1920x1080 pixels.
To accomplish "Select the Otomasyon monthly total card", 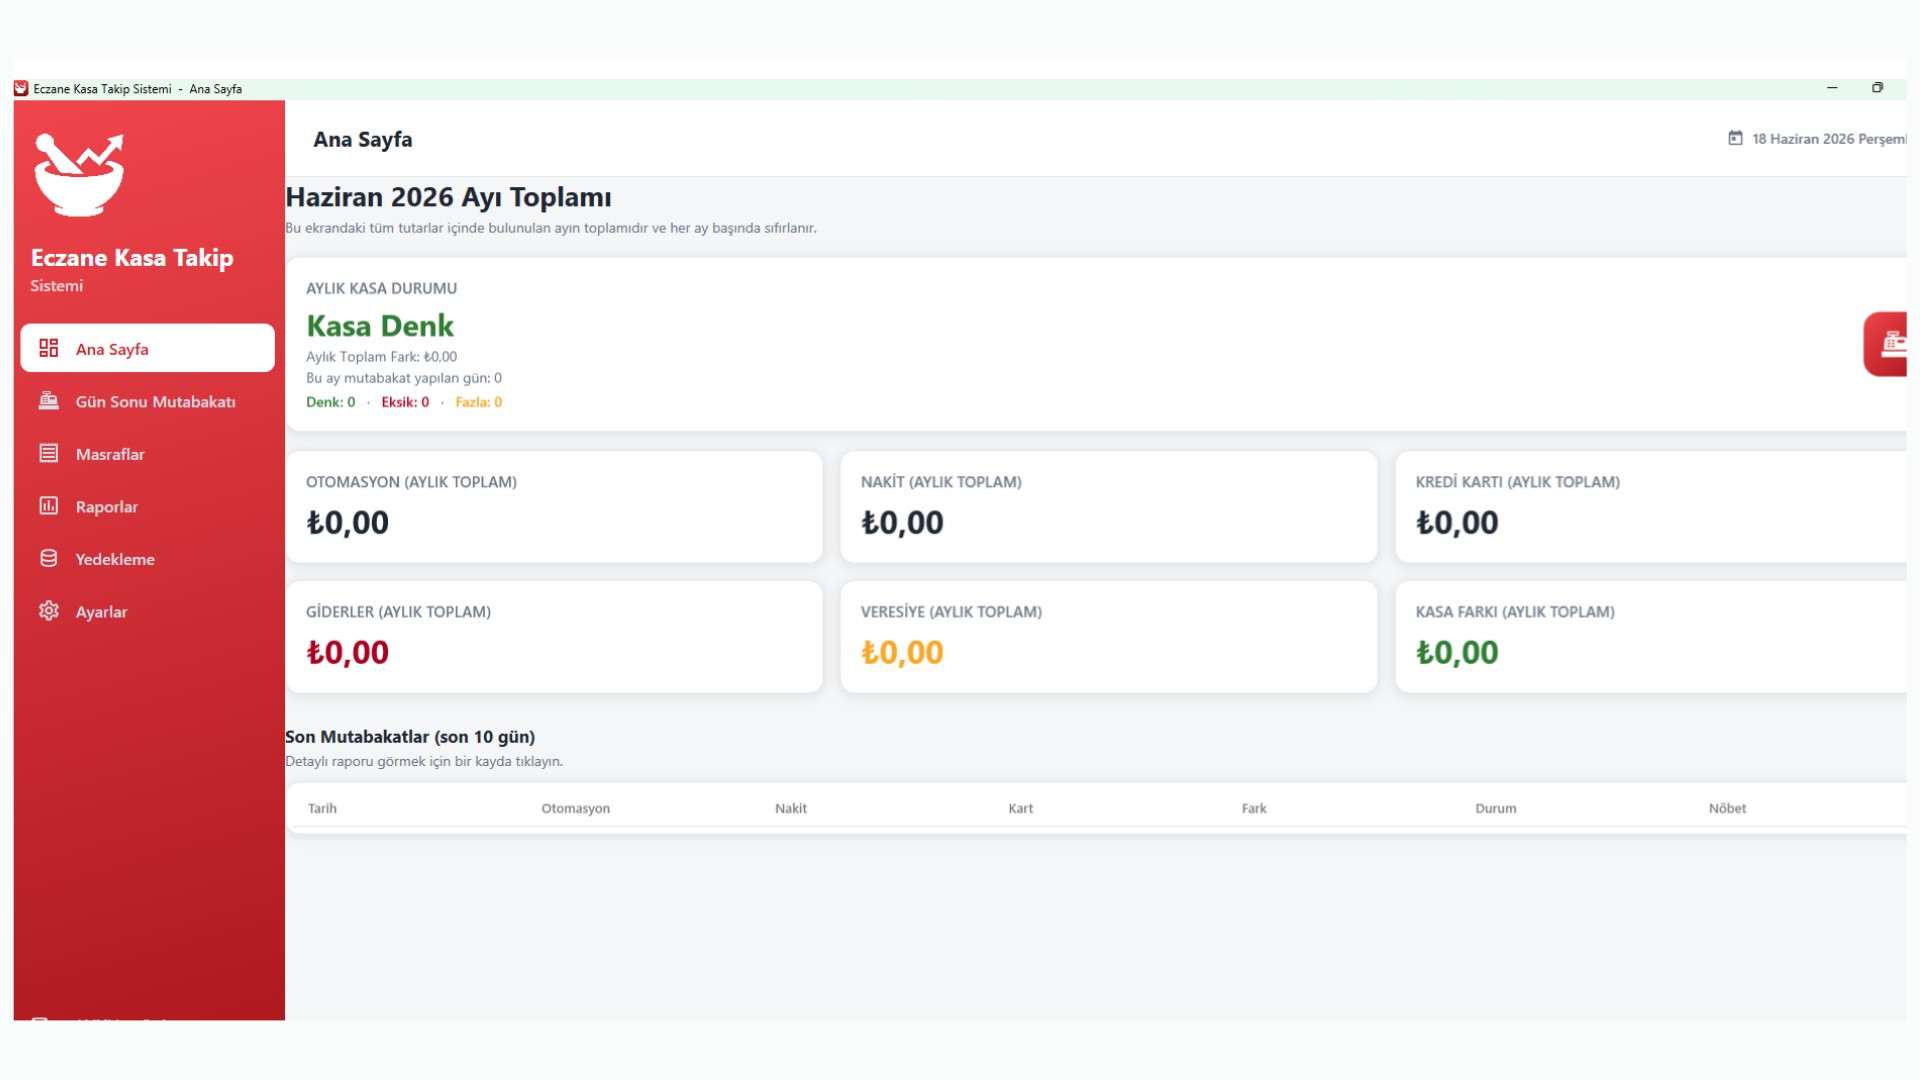I will 554,507.
